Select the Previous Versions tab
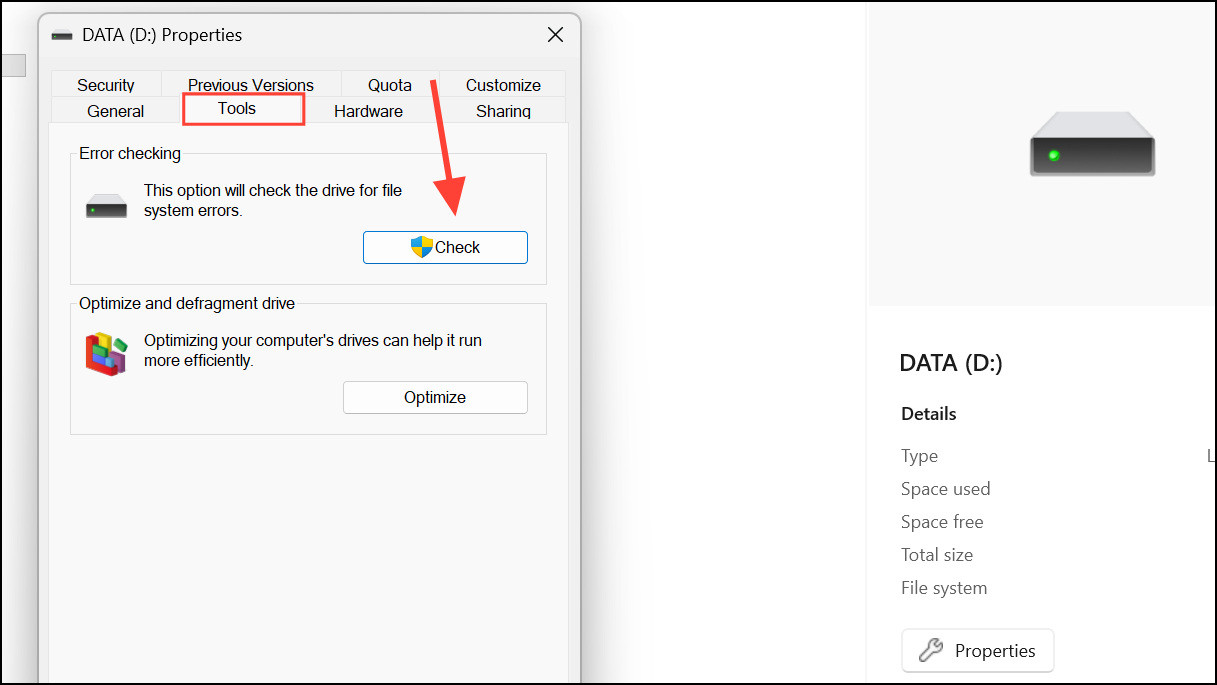The height and width of the screenshot is (685, 1217). [250, 85]
